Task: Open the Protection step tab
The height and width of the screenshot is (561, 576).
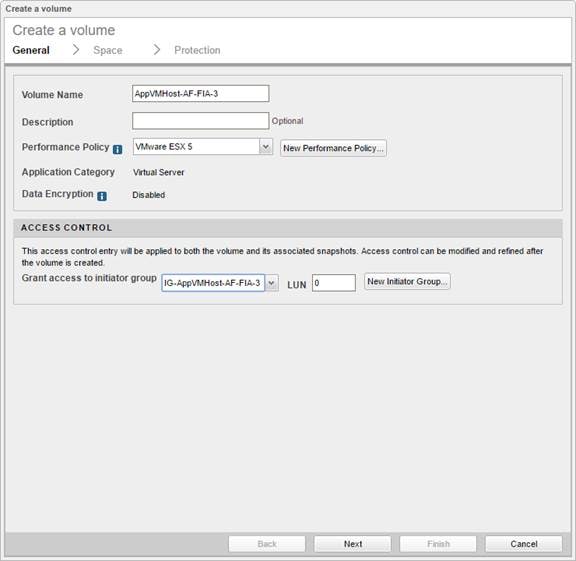Action: pyautogui.click(x=197, y=50)
